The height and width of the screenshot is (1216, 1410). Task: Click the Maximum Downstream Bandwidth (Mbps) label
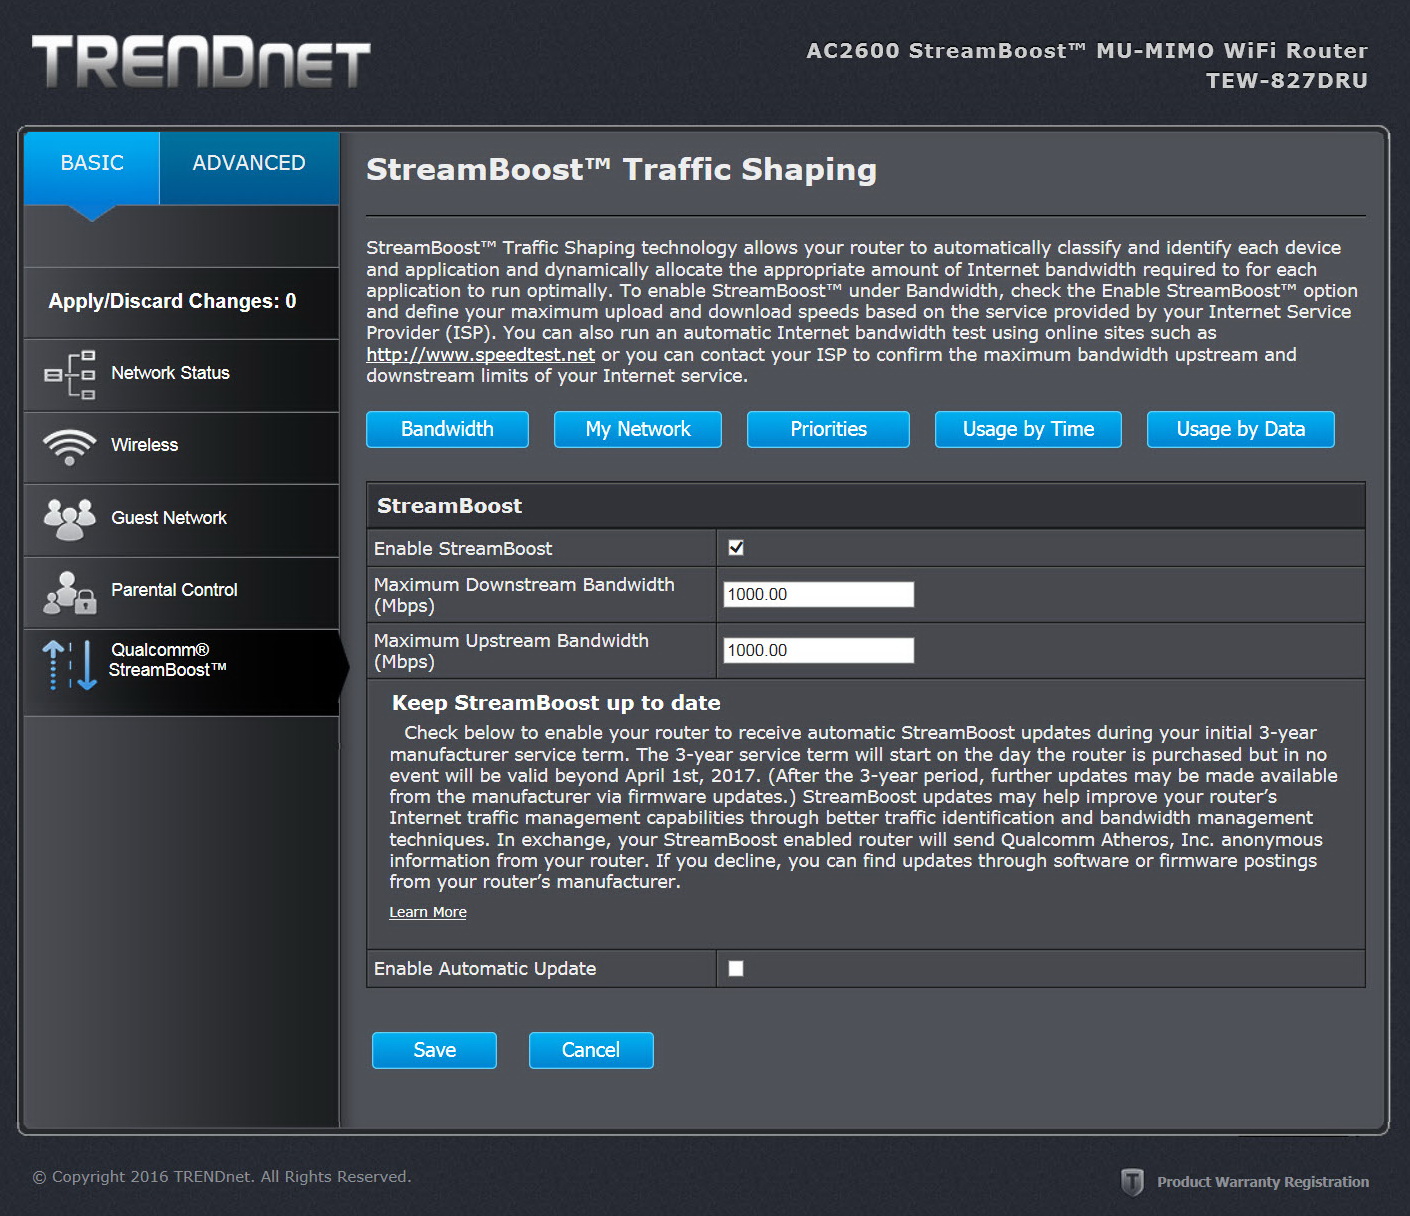(x=524, y=595)
